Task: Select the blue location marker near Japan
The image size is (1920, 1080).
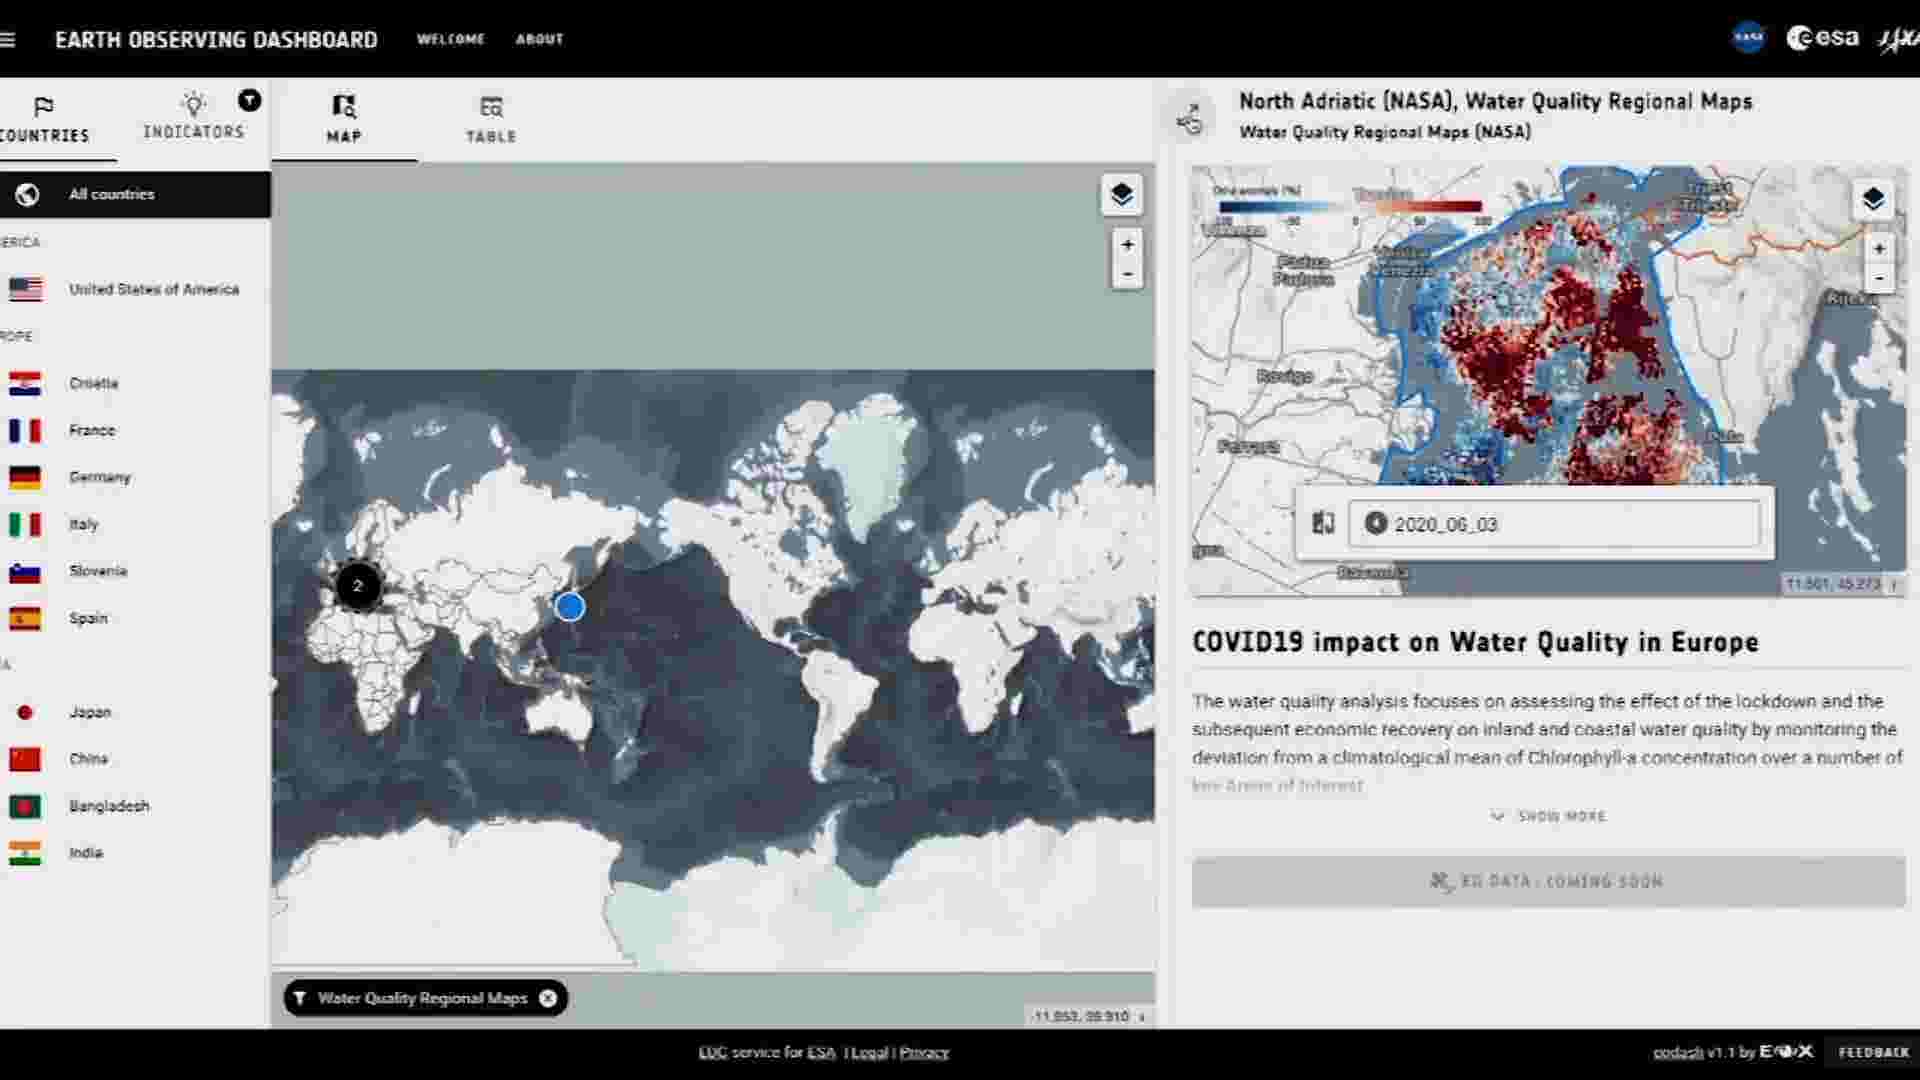Action: click(x=570, y=606)
